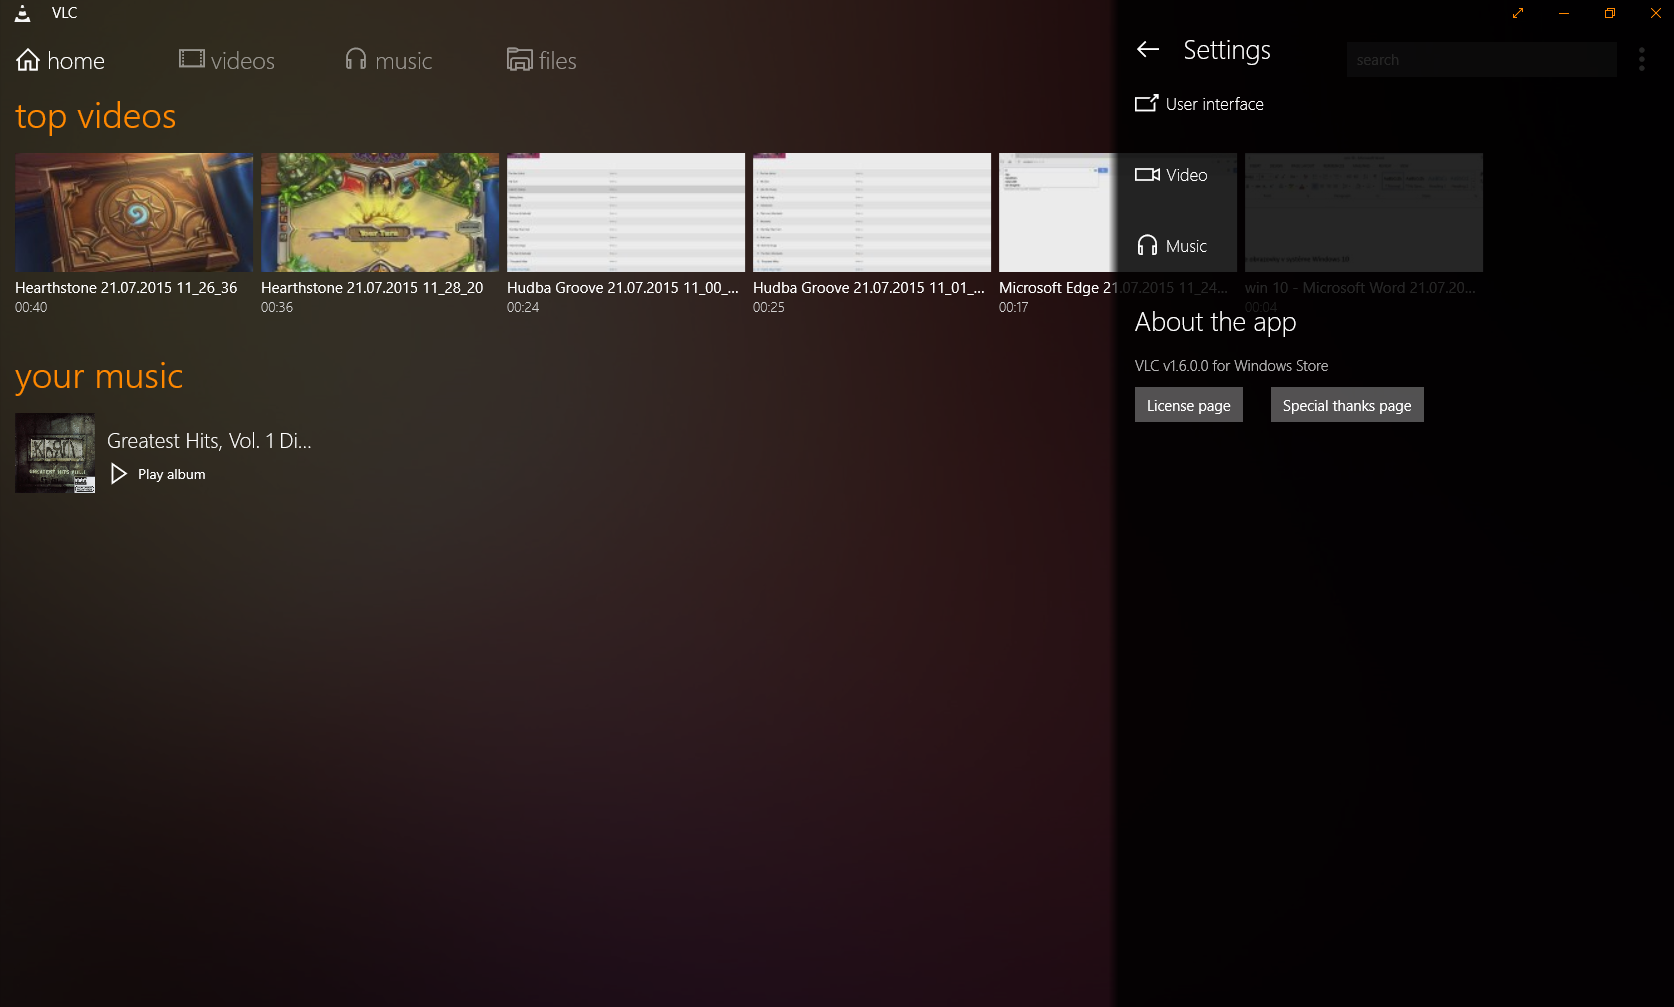Click Greatest Hits album cover
This screenshot has width=1674, height=1007.
click(55, 453)
